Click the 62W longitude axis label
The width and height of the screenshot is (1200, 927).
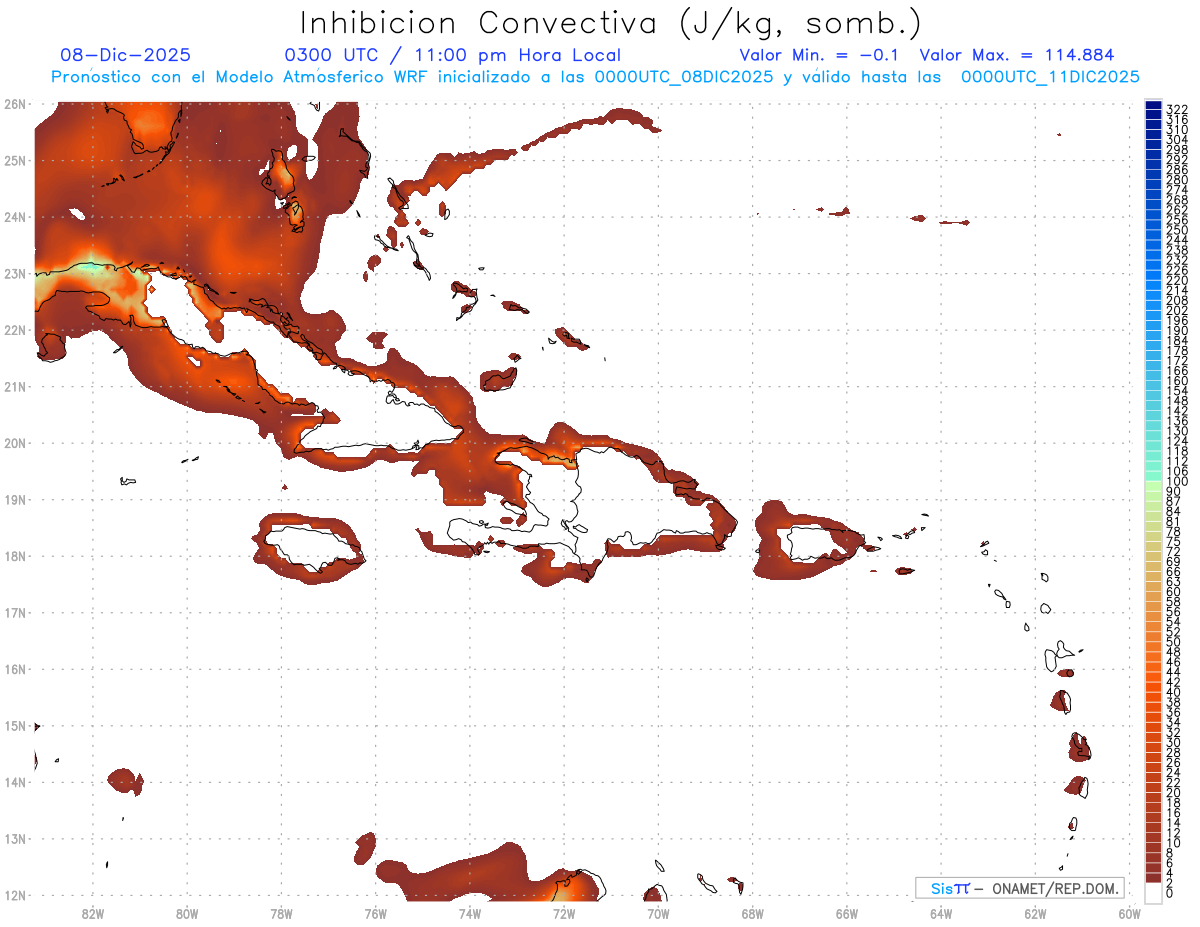pos(1035,913)
